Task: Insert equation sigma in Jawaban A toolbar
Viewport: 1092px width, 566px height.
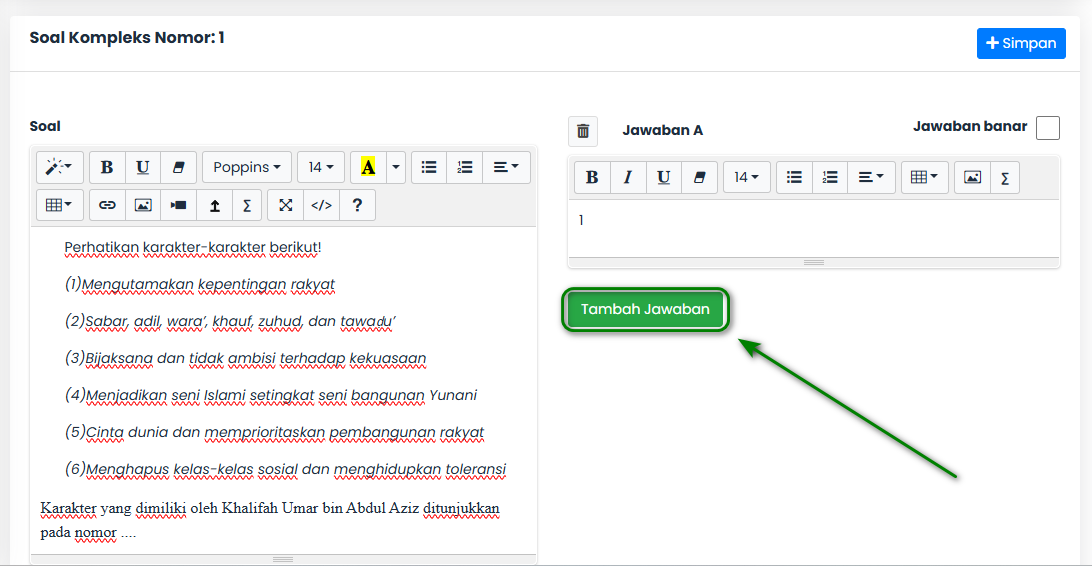Action: 1005,178
